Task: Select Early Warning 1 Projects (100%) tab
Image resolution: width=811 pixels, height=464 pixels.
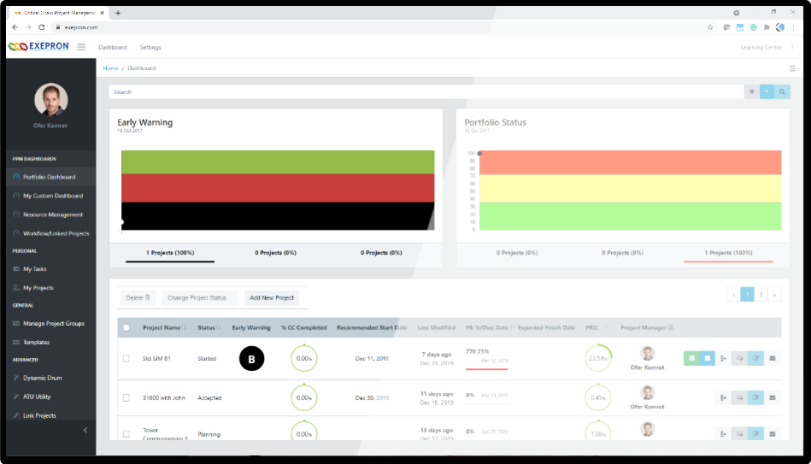Action: coord(170,253)
